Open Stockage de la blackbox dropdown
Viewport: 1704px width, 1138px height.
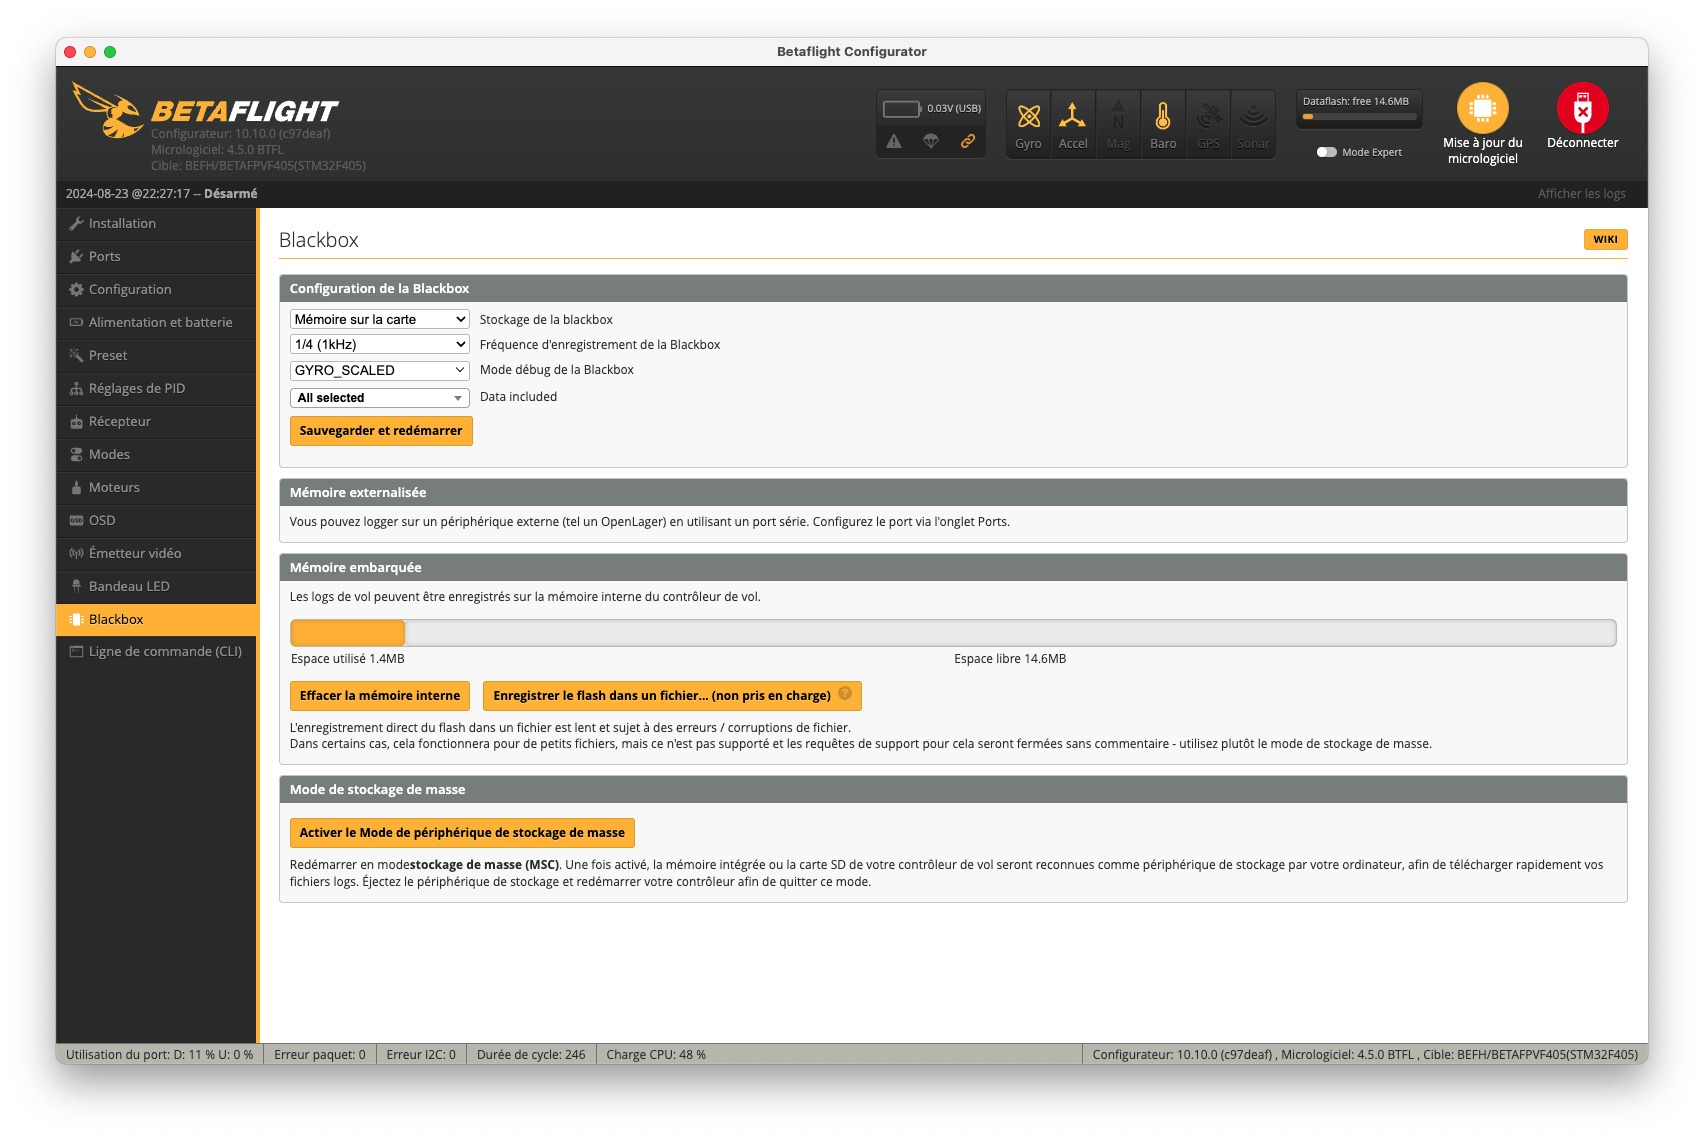coord(379,319)
